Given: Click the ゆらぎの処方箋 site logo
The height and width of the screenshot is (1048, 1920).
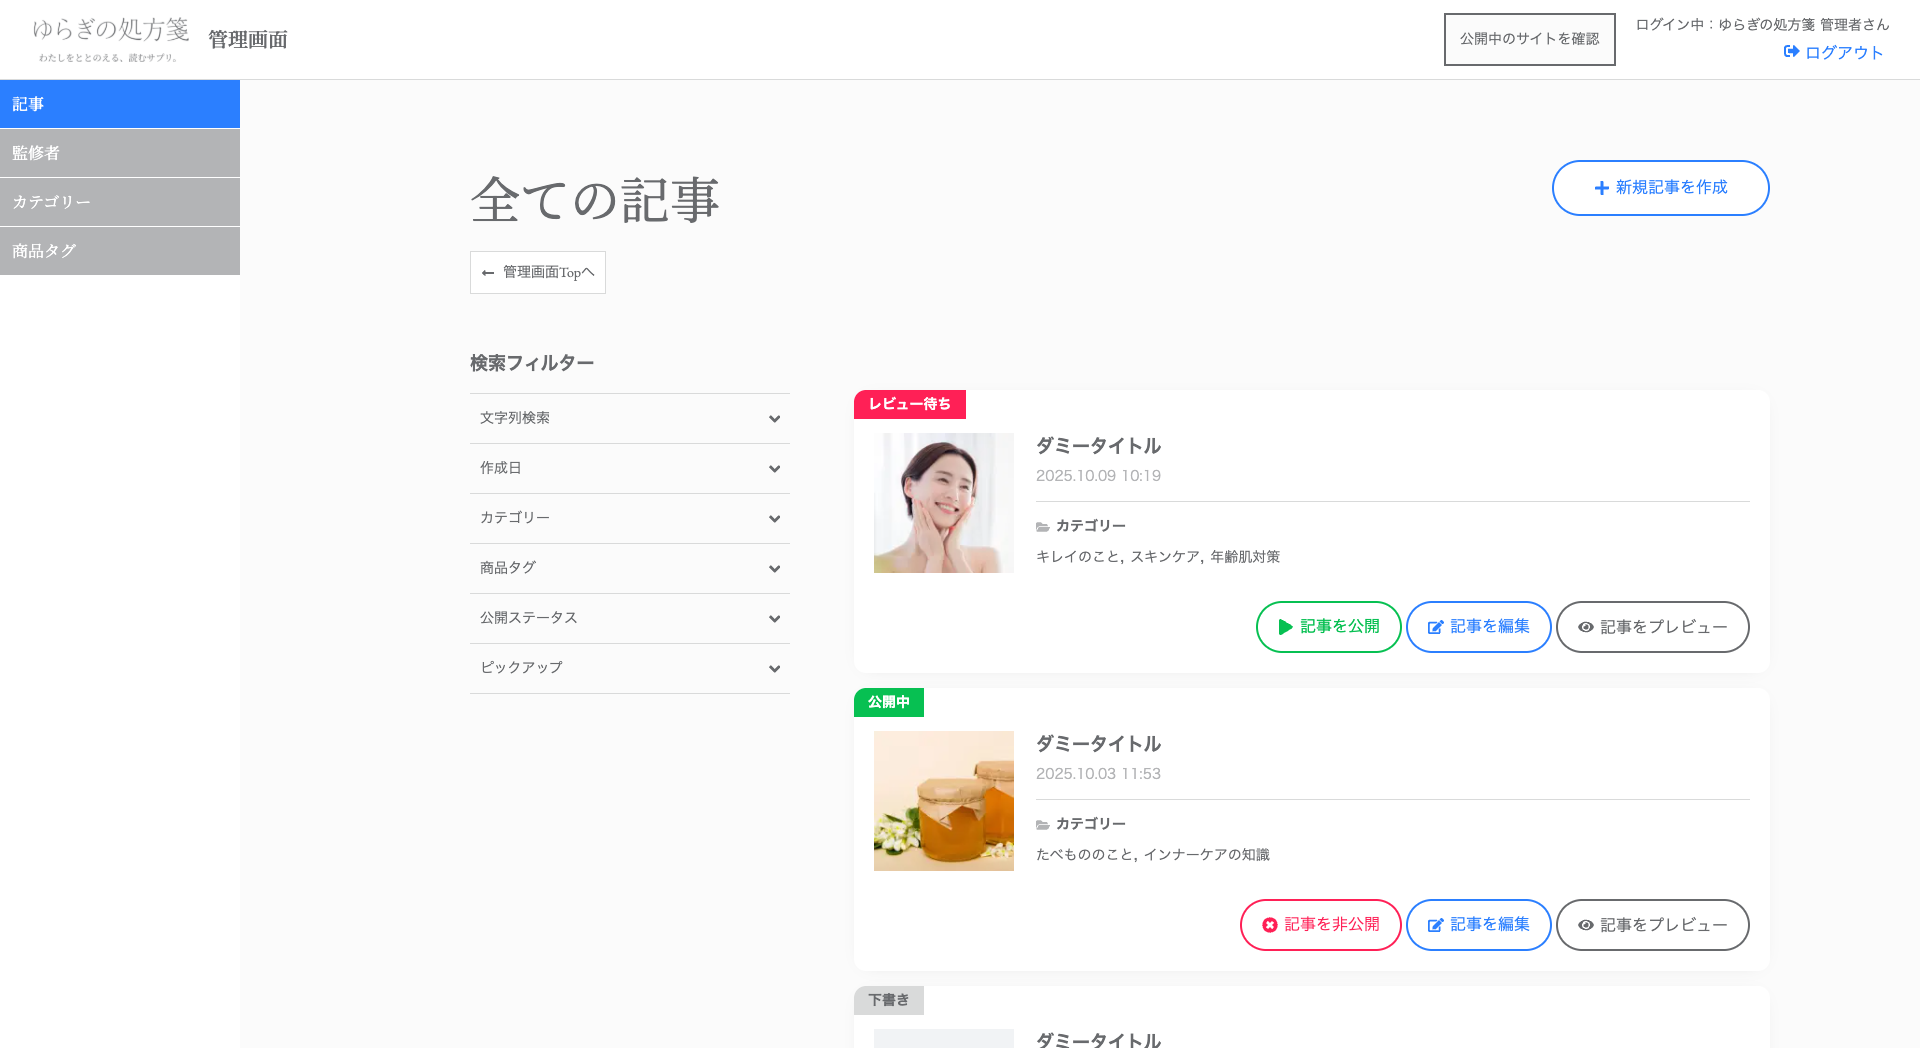Looking at the screenshot, I should [x=110, y=39].
